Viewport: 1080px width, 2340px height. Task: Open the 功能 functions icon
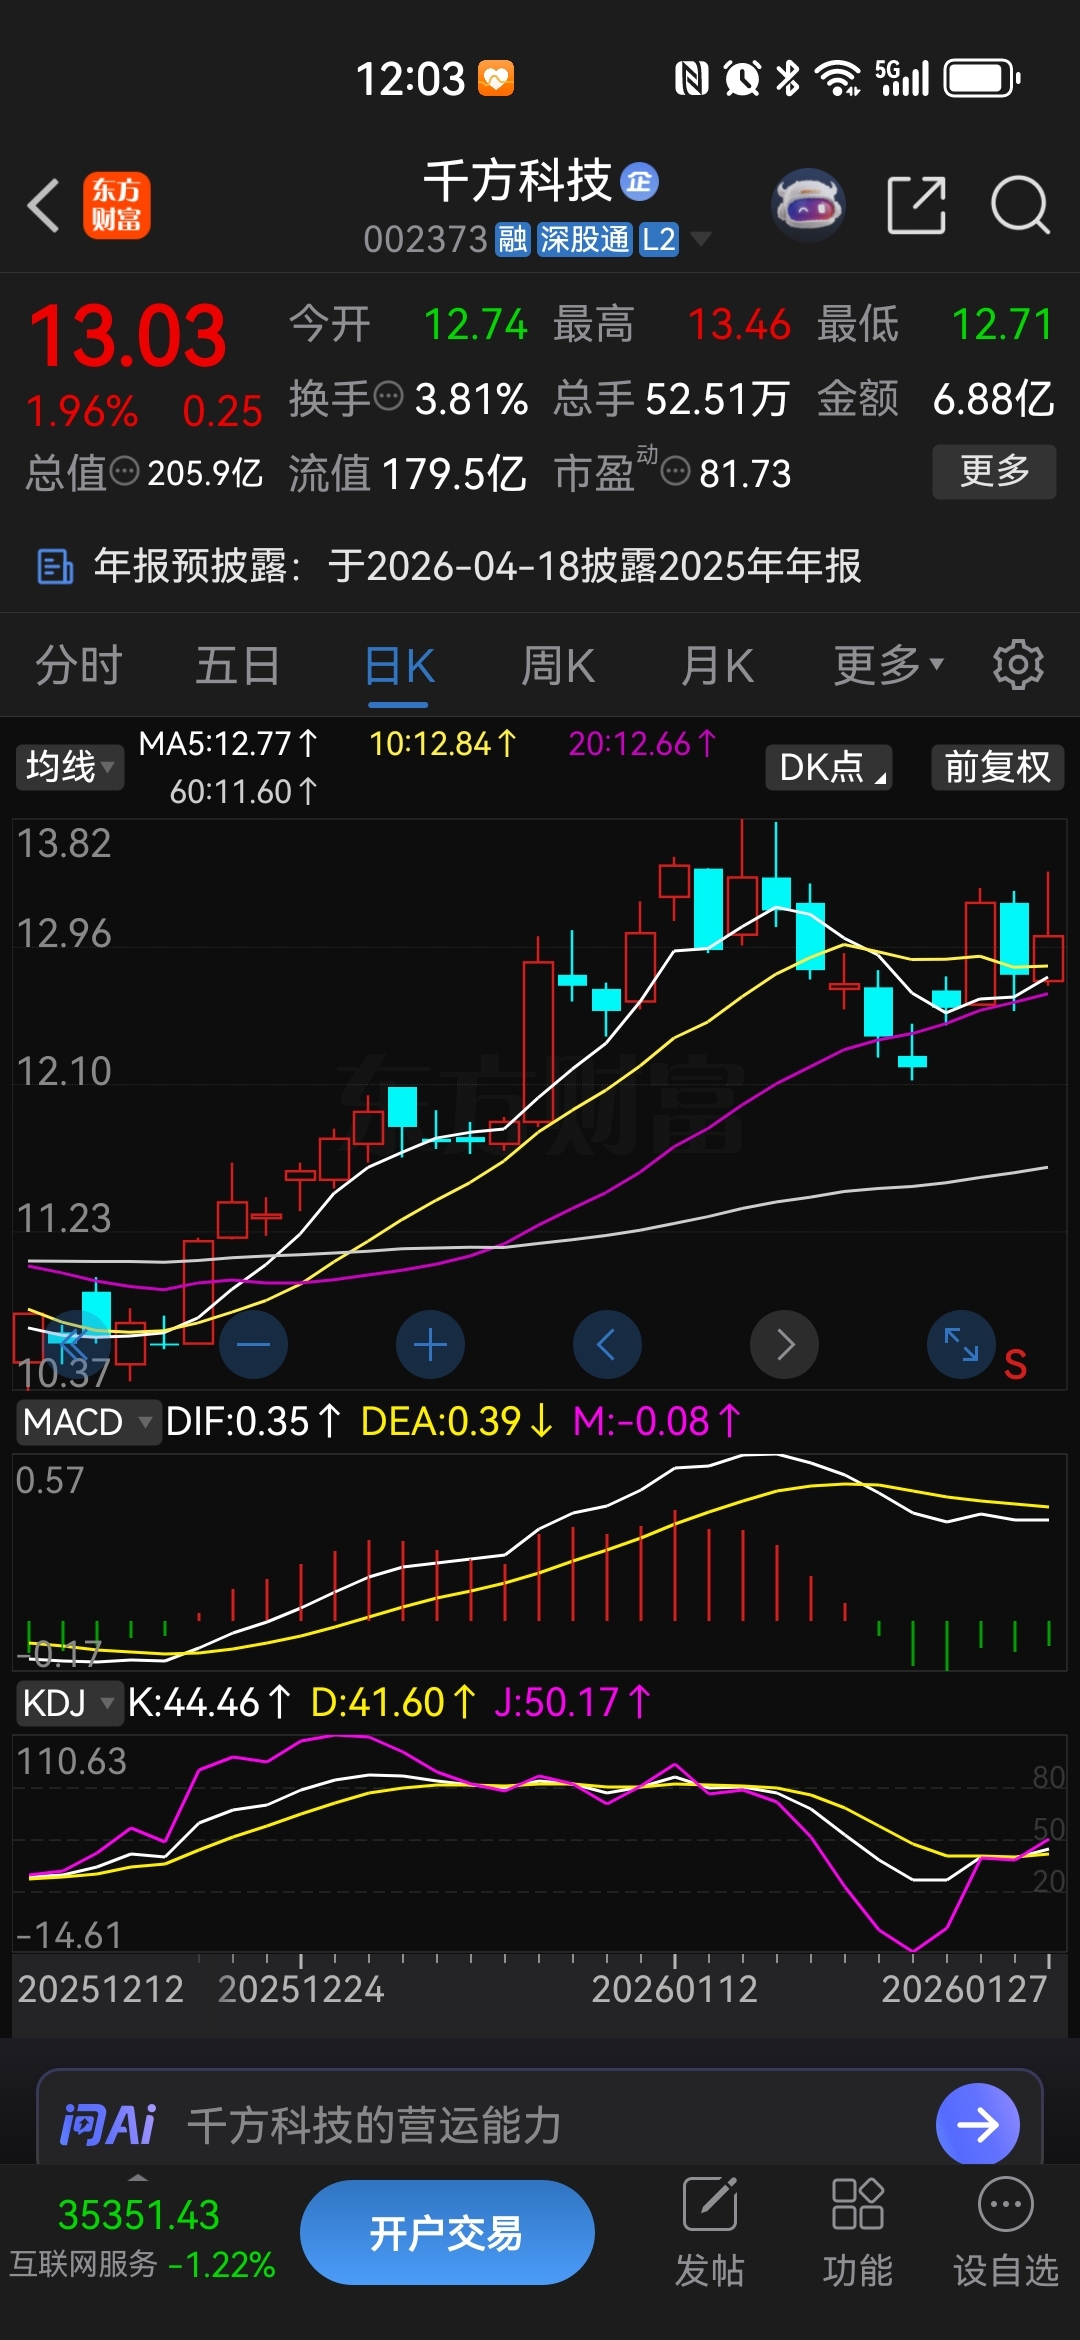coord(858,2232)
